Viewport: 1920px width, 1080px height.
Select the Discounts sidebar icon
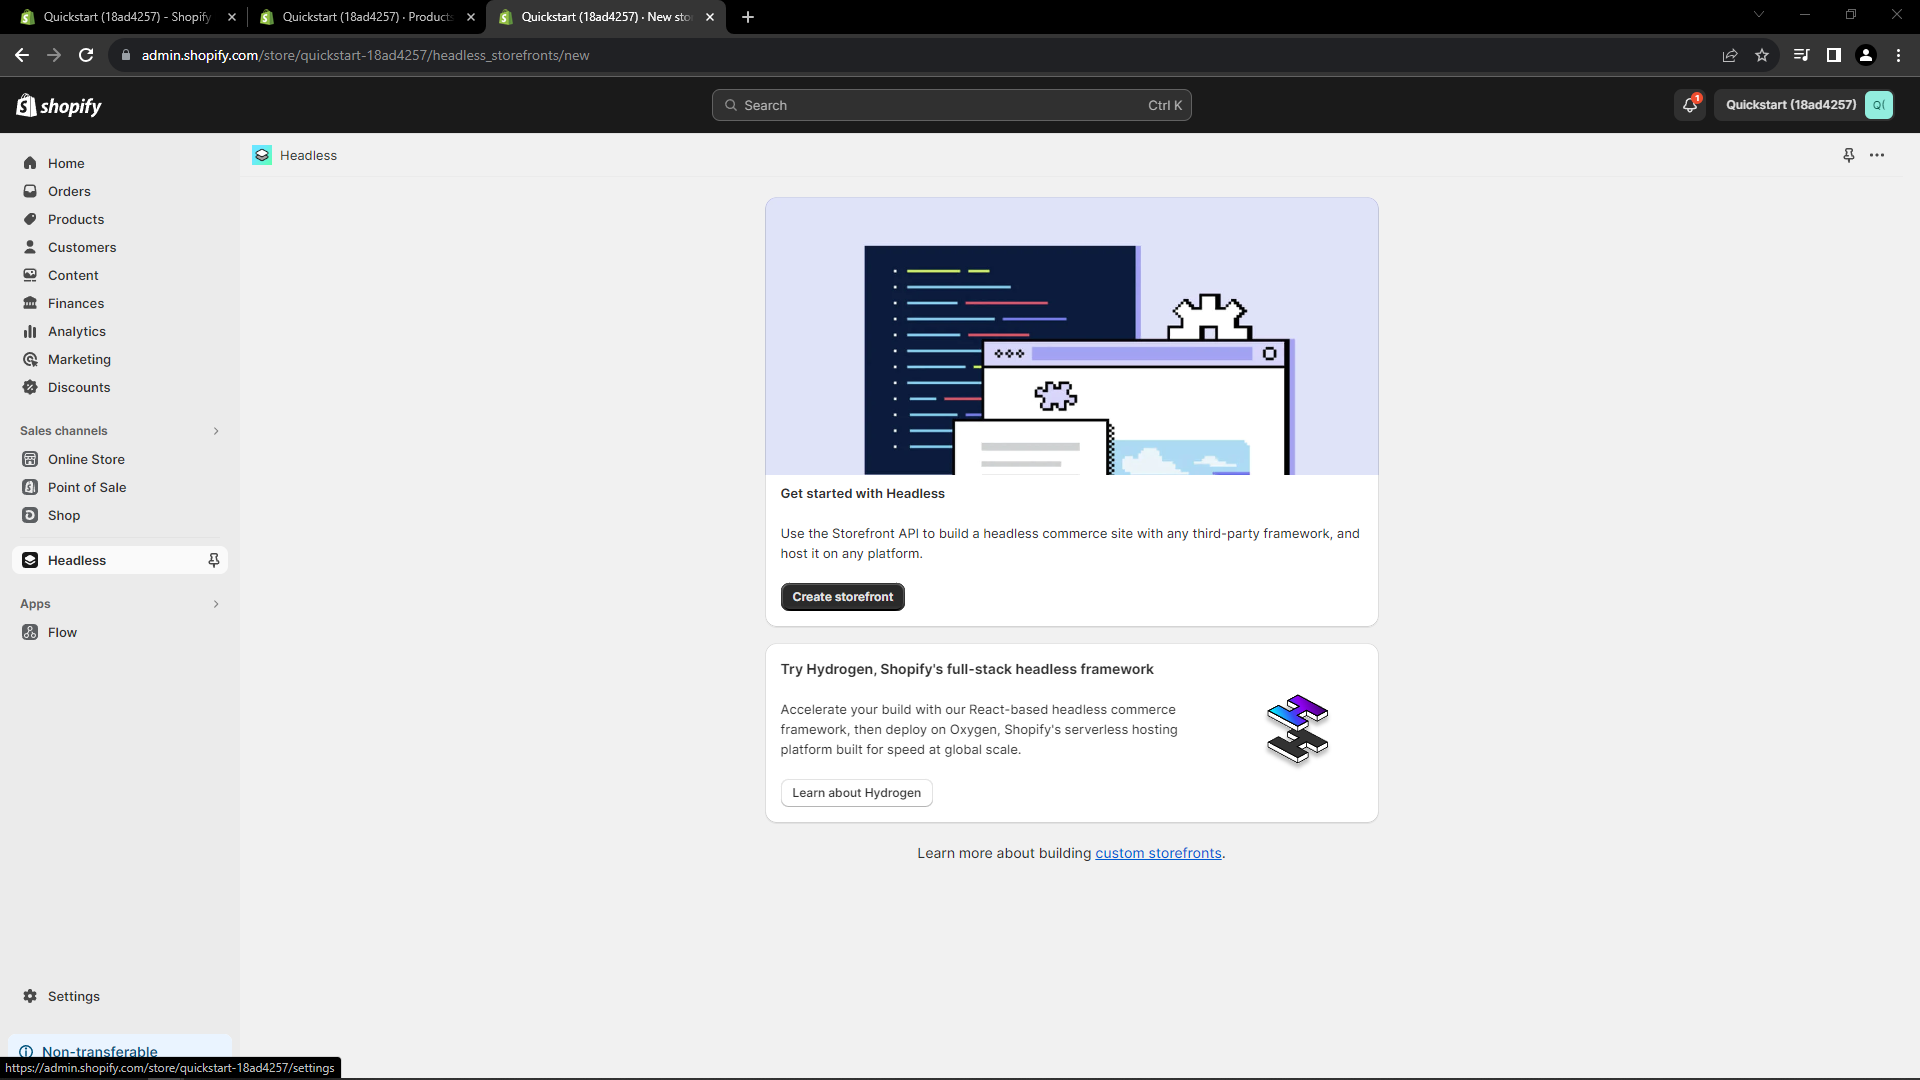[x=30, y=387]
